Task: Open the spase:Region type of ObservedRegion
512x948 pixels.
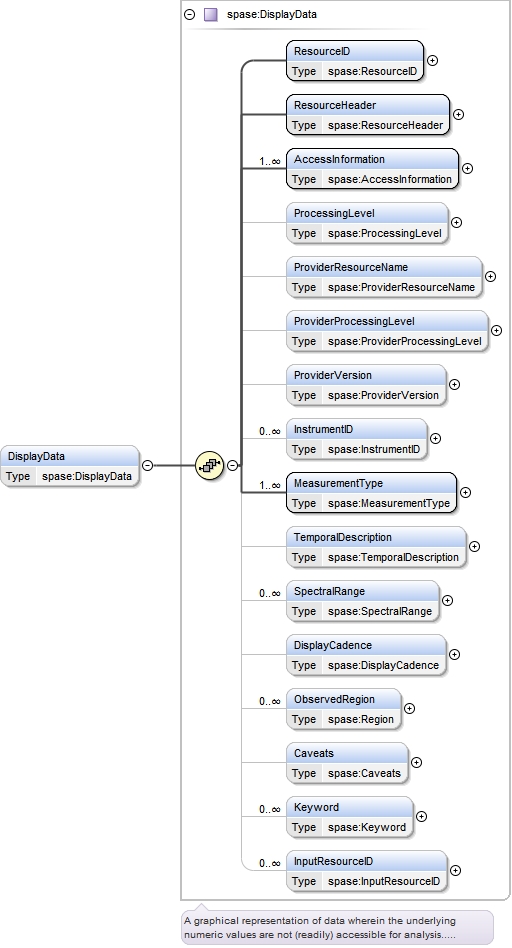Action: point(361,719)
